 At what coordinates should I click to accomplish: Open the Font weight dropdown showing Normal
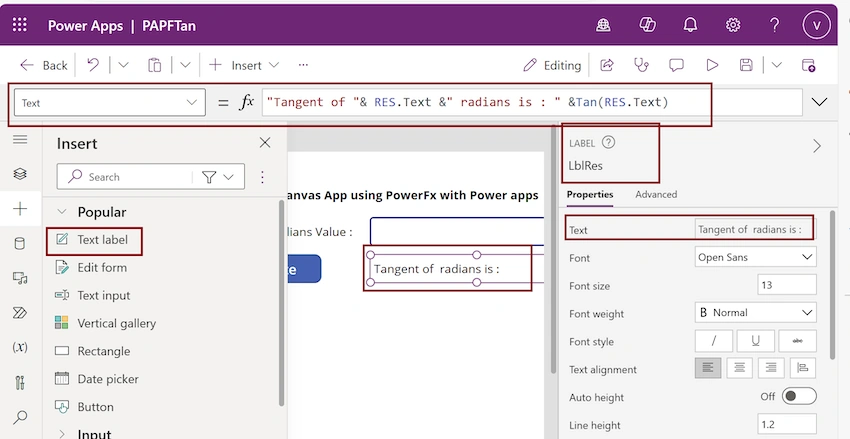(x=756, y=313)
